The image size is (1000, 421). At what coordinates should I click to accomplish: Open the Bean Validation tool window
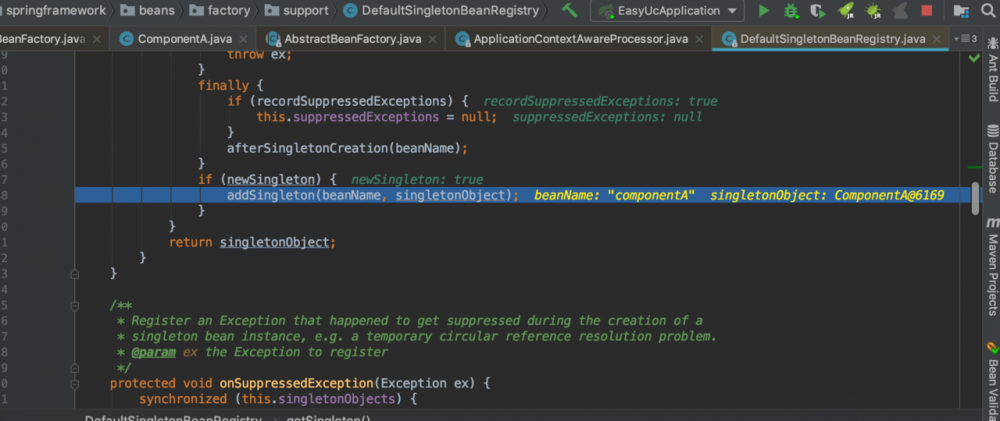(992, 381)
